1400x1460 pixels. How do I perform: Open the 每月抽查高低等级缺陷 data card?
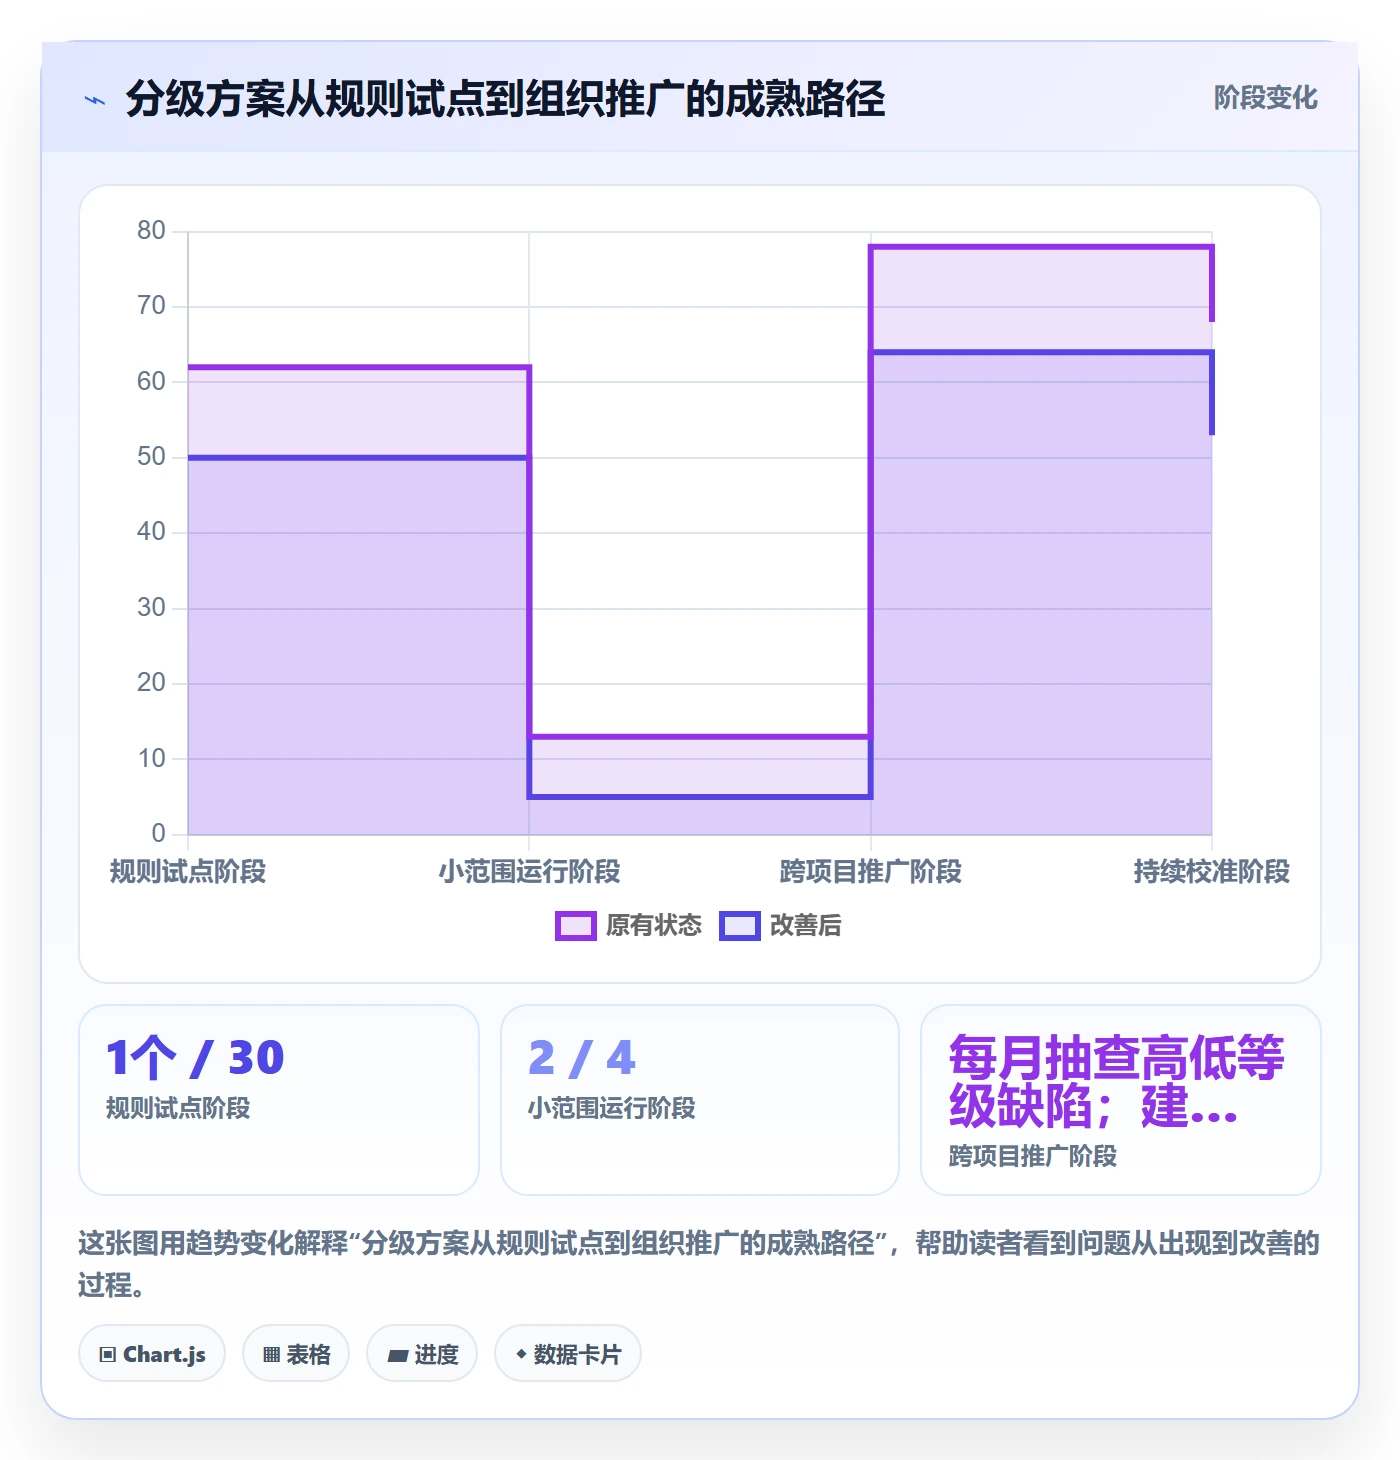(1121, 1100)
